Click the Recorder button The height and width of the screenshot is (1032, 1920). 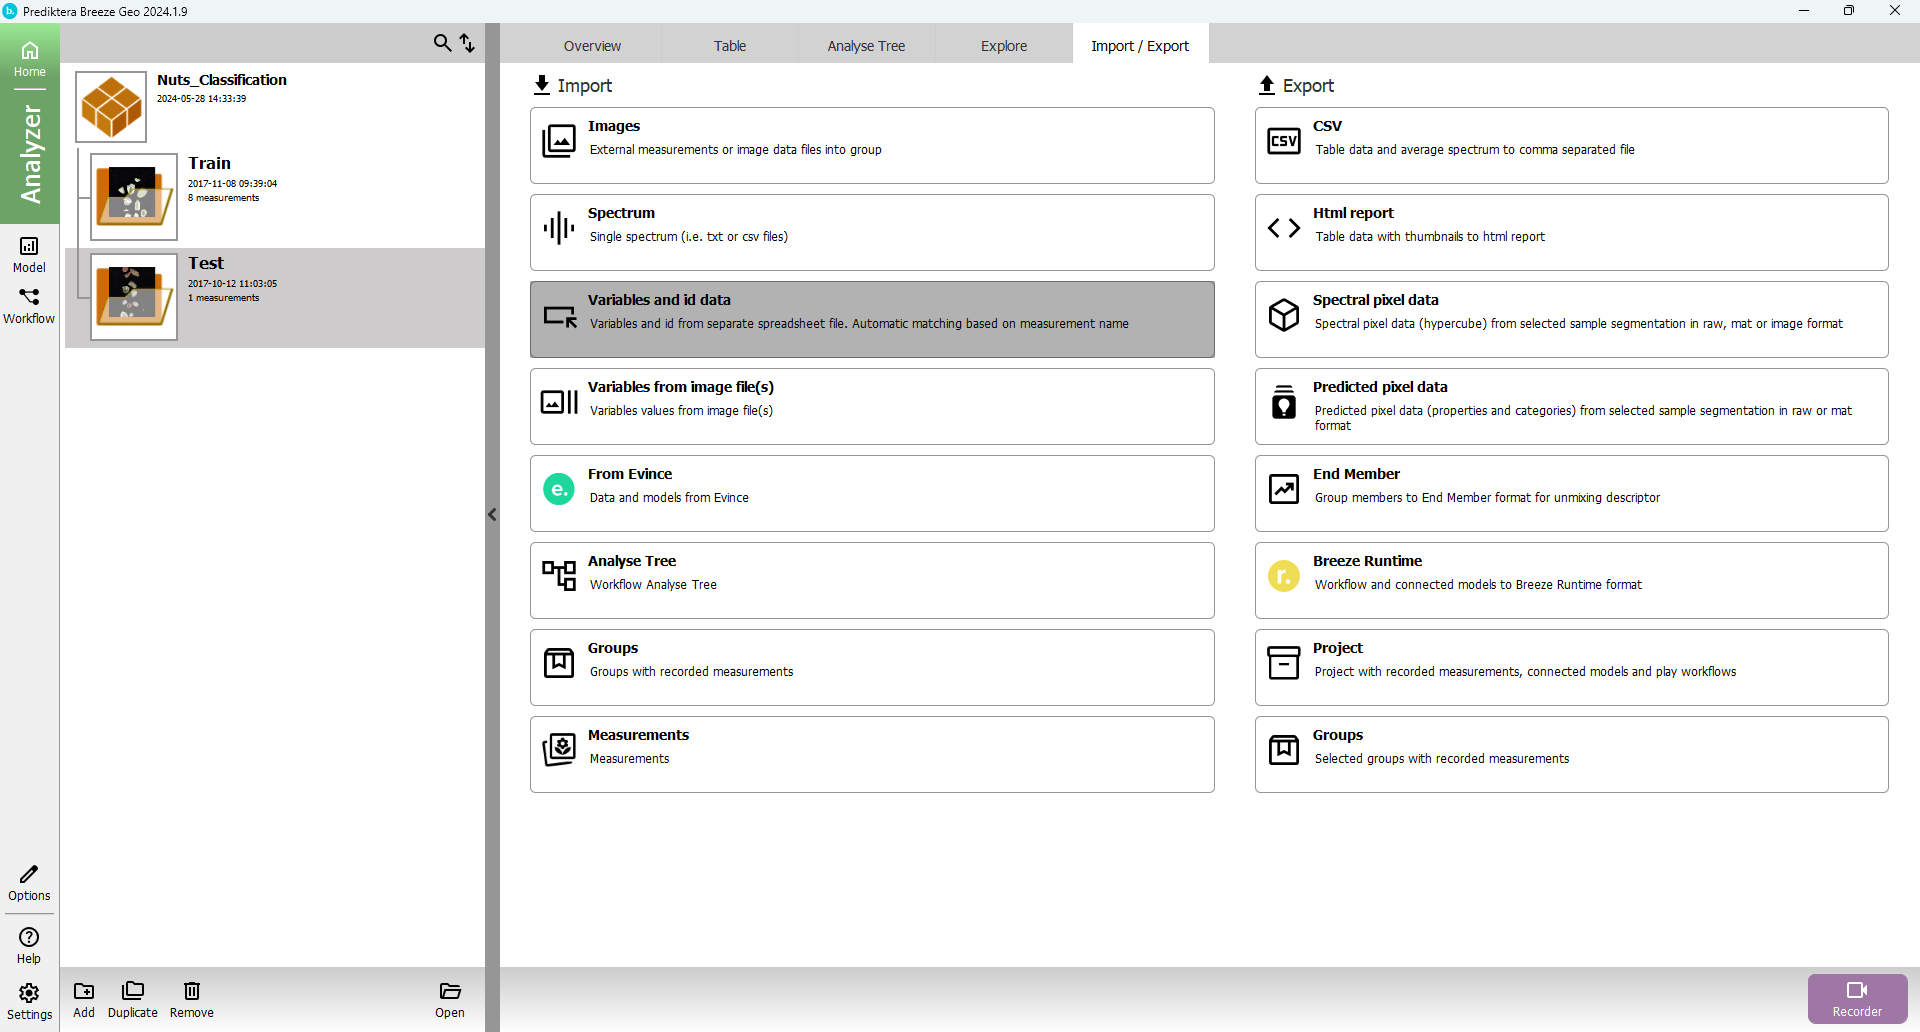coord(1856,998)
